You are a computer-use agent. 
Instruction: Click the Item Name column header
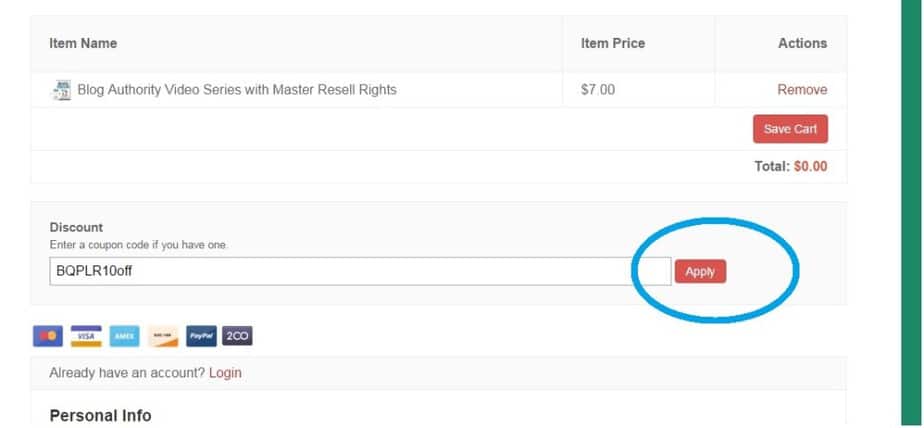(x=83, y=43)
